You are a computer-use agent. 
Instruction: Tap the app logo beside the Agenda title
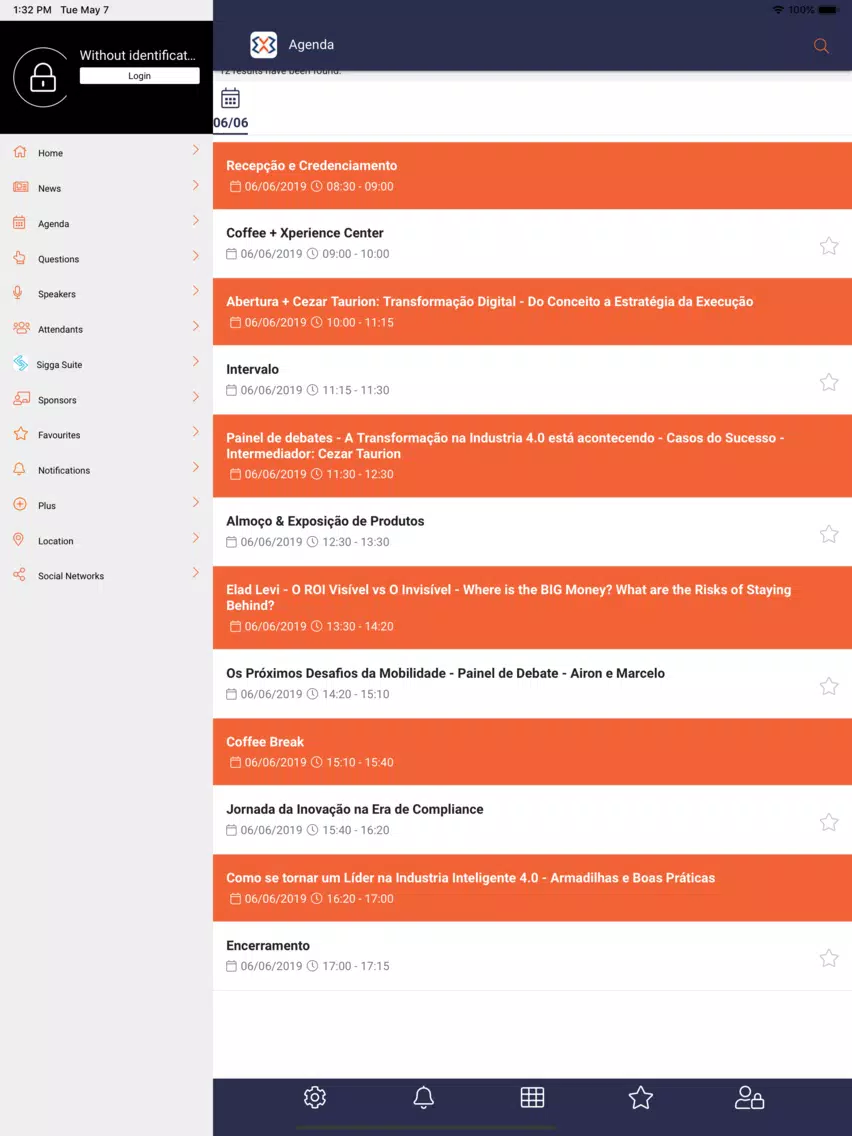(x=264, y=45)
